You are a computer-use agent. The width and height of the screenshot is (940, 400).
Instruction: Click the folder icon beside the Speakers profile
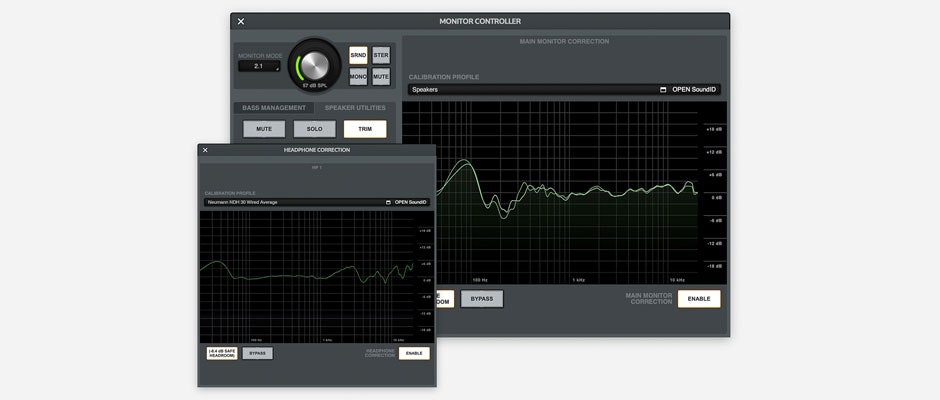[x=663, y=90]
